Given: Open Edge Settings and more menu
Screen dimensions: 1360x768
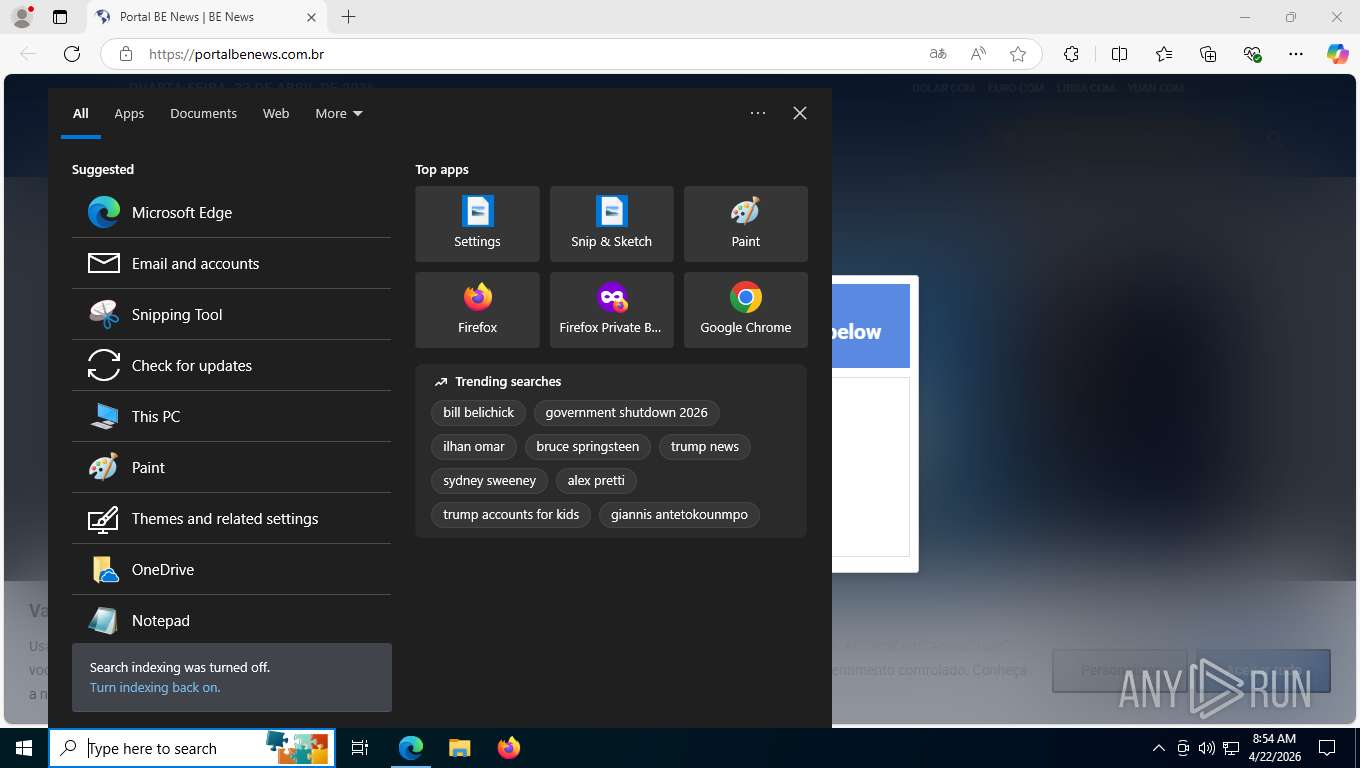Looking at the screenshot, I should coord(1296,54).
